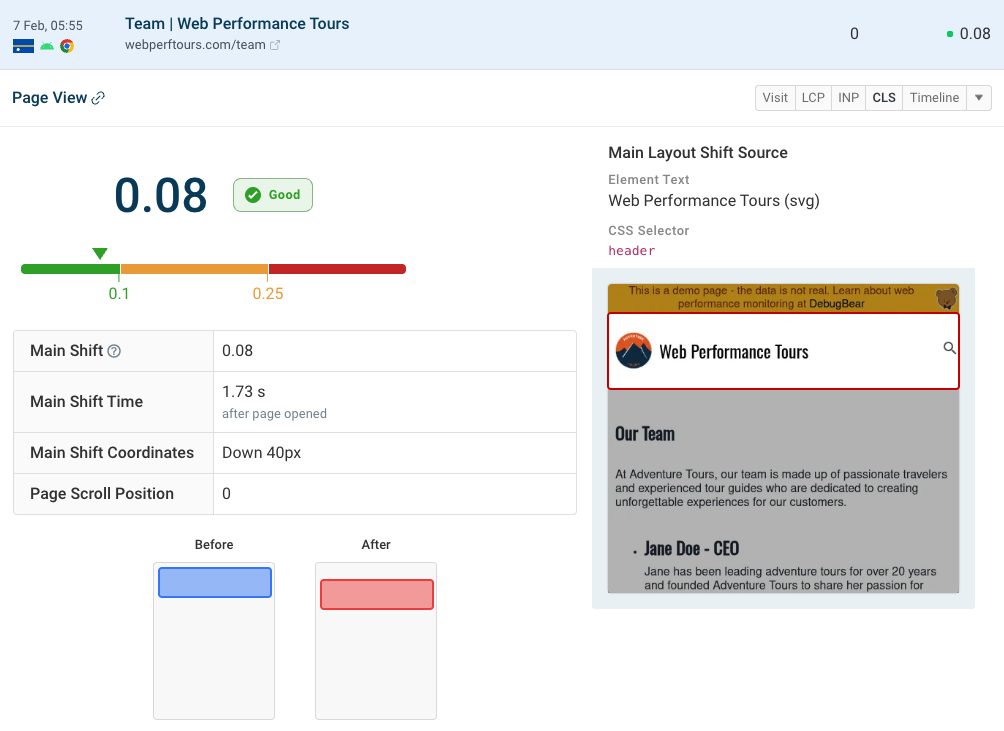Click the country flag icon under date
The height and width of the screenshot is (731, 1004).
pyautogui.click(x=23, y=46)
